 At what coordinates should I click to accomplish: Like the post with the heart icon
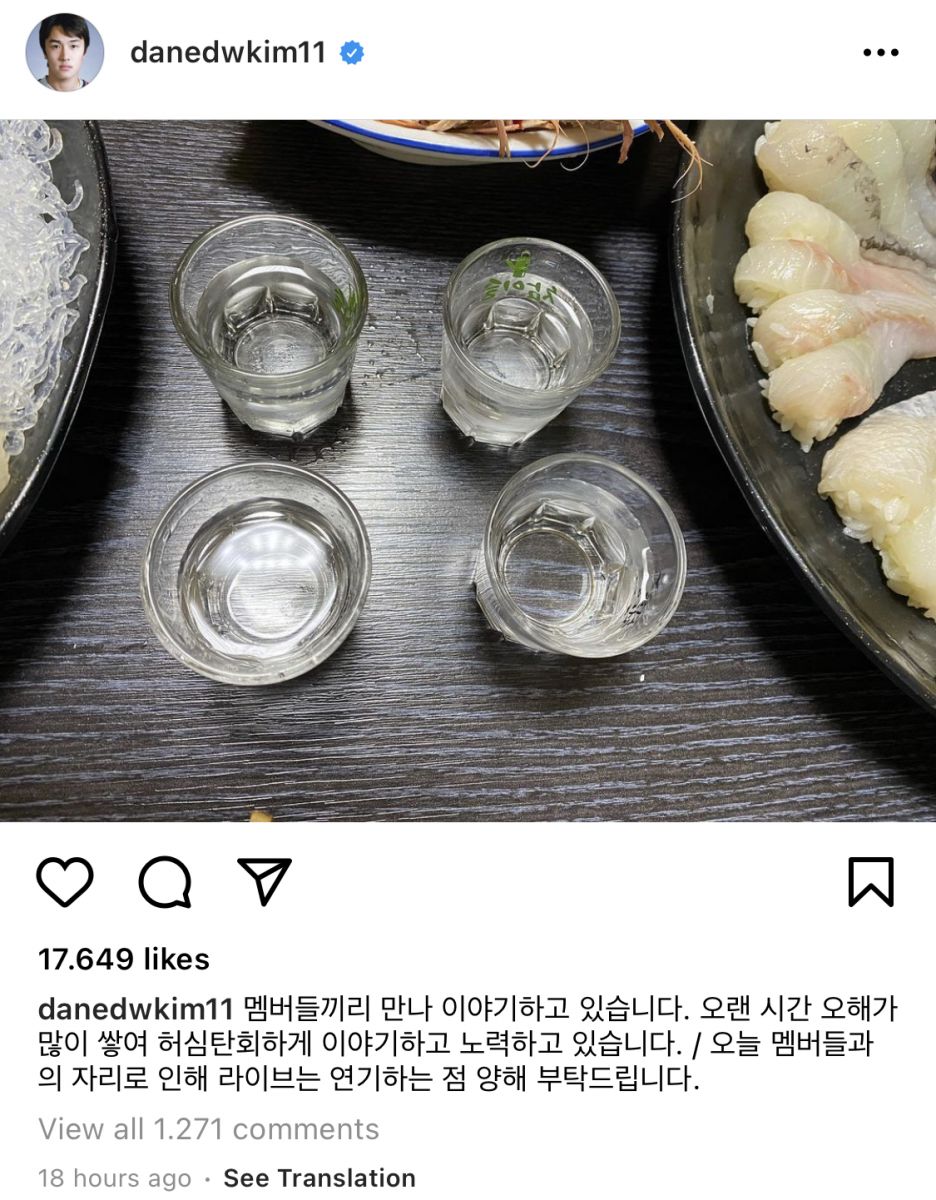coord(65,882)
